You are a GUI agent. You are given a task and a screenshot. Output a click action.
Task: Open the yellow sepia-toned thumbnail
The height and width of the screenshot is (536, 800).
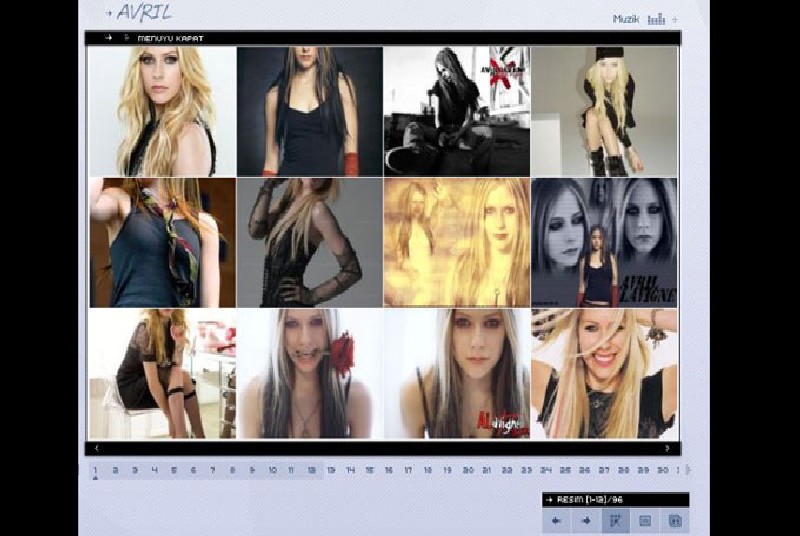[457, 243]
